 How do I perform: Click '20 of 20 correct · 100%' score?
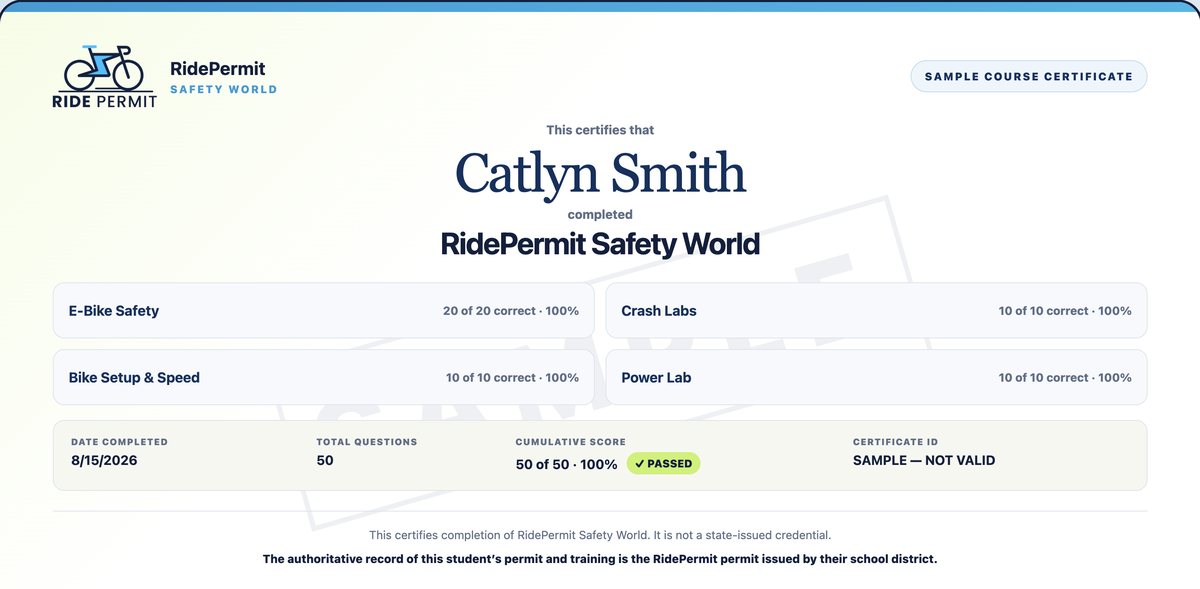(x=511, y=311)
